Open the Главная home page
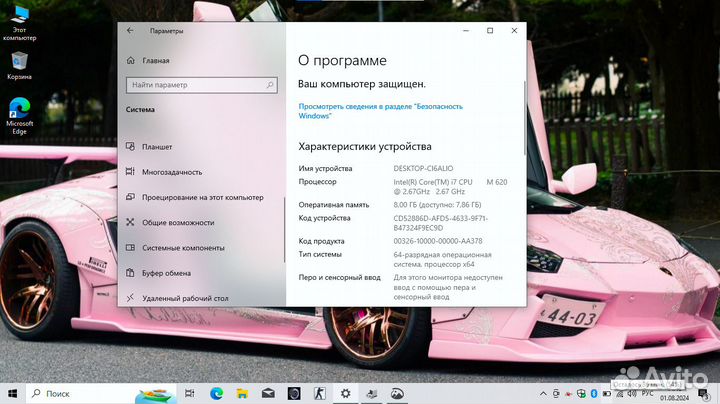The width and height of the screenshot is (720, 404). click(x=156, y=61)
